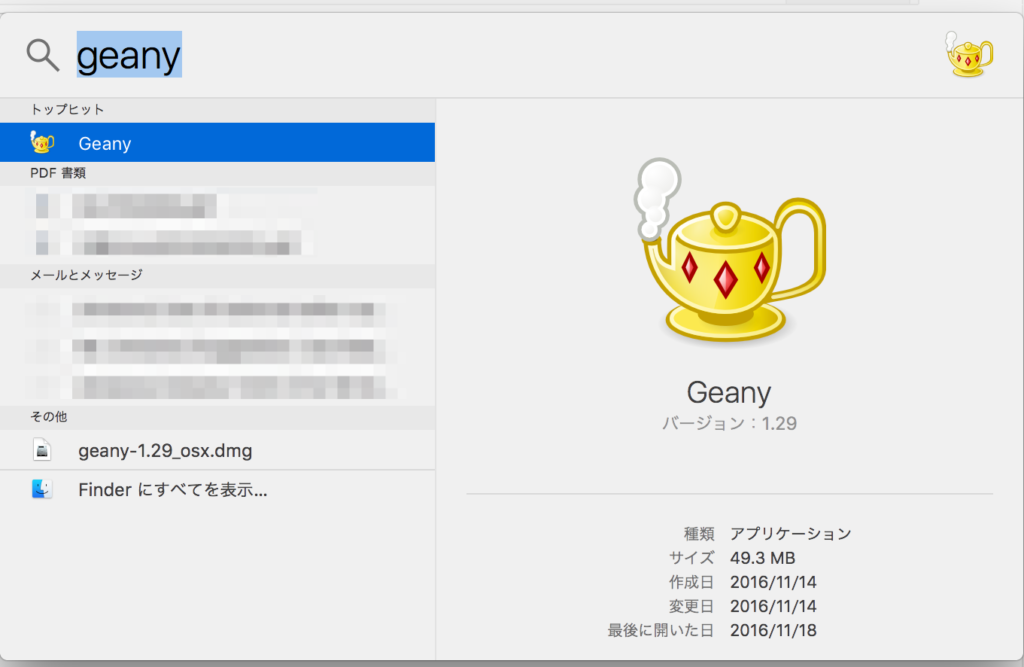The width and height of the screenshot is (1024, 667).
Task: Click the Geany lamp icon at top right
Action: click(967, 55)
